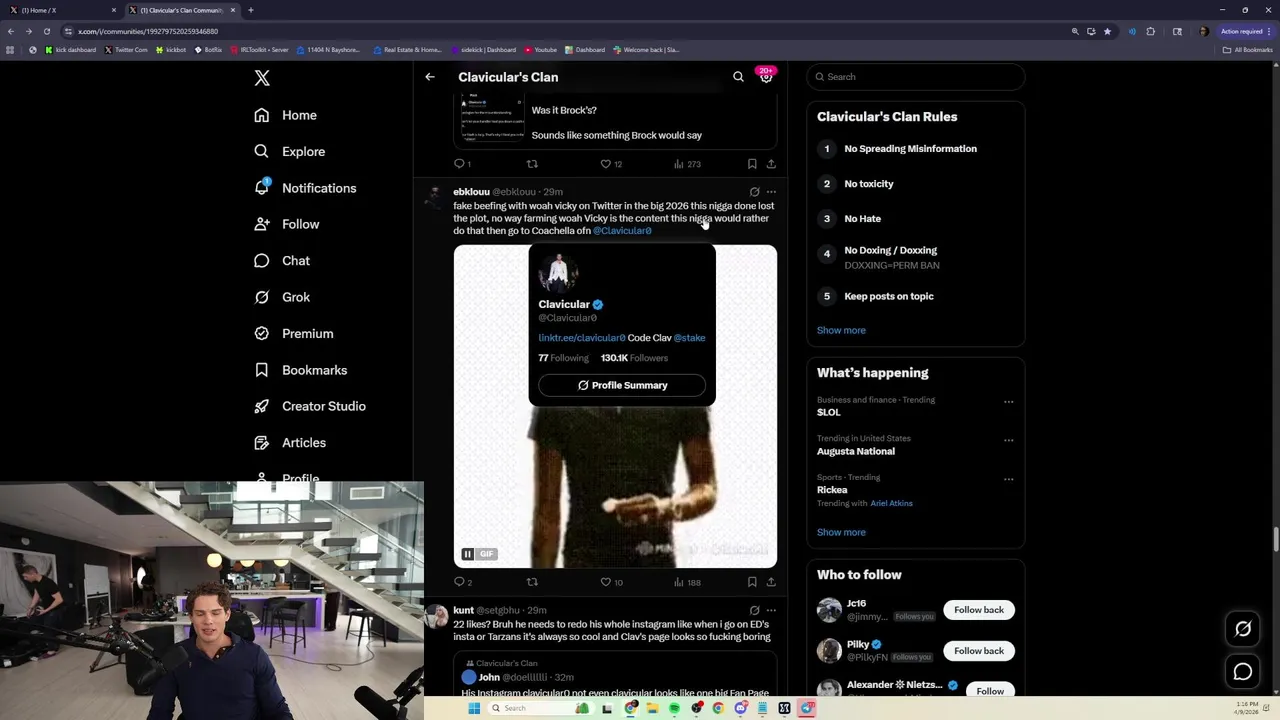Open the floating chat messages button
The image size is (1280, 720).
[x=1243, y=672]
